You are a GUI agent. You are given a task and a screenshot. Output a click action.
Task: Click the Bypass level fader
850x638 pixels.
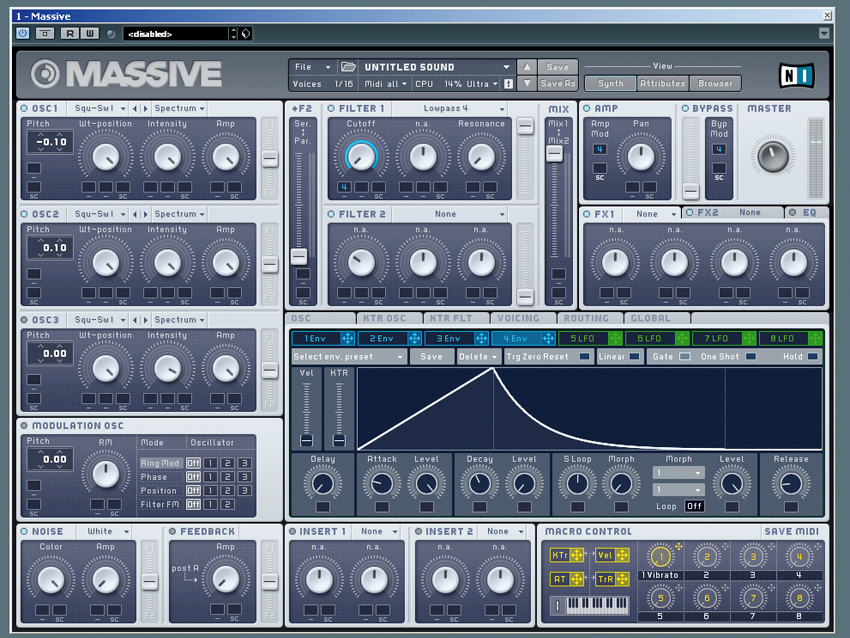click(690, 190)
